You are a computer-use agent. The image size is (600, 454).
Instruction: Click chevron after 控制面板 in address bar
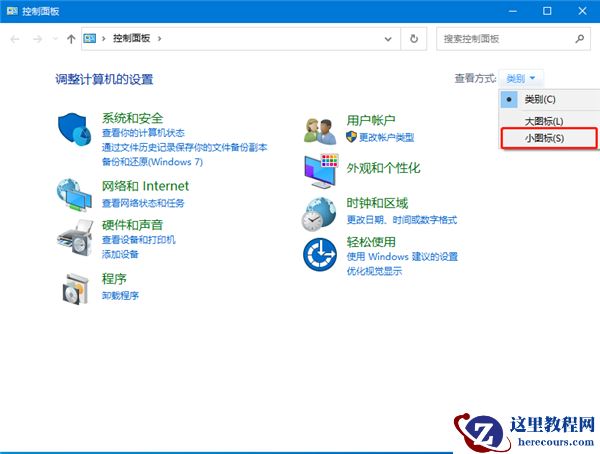[x=160, y=38]
